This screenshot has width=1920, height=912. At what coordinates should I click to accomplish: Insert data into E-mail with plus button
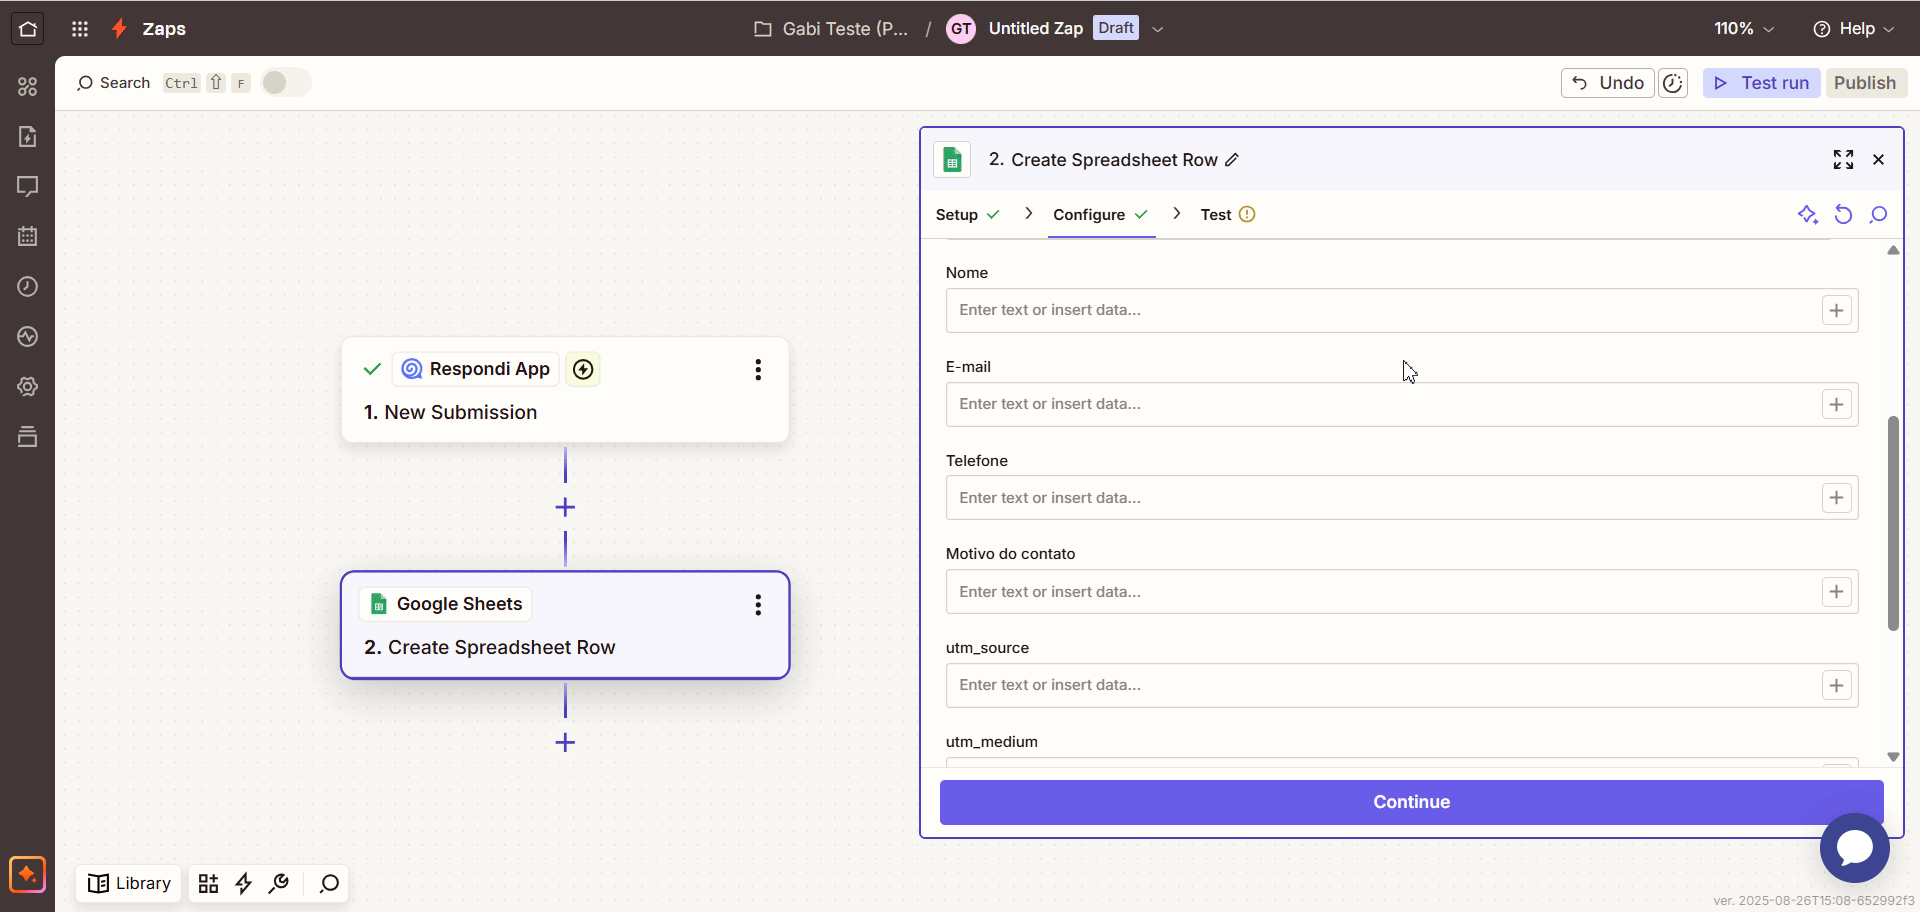1836,405
